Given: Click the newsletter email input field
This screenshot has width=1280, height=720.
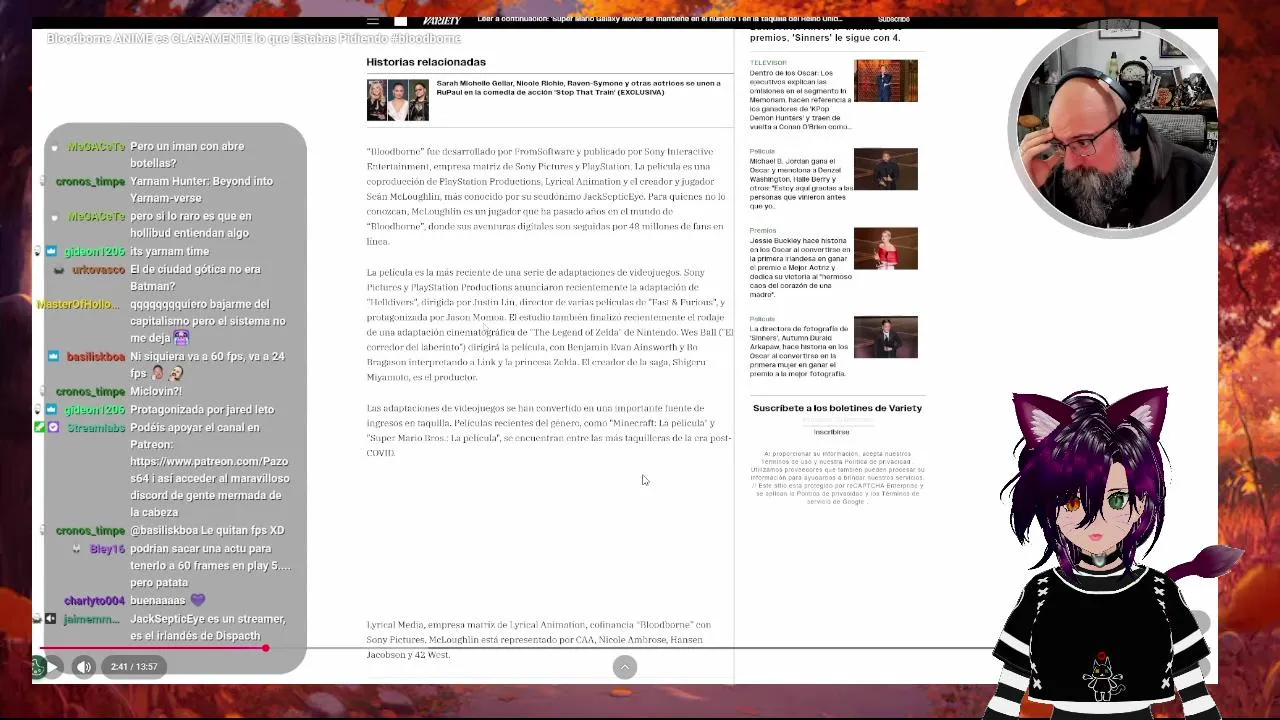Looking at the screenshot, I should tap(837, 421).
